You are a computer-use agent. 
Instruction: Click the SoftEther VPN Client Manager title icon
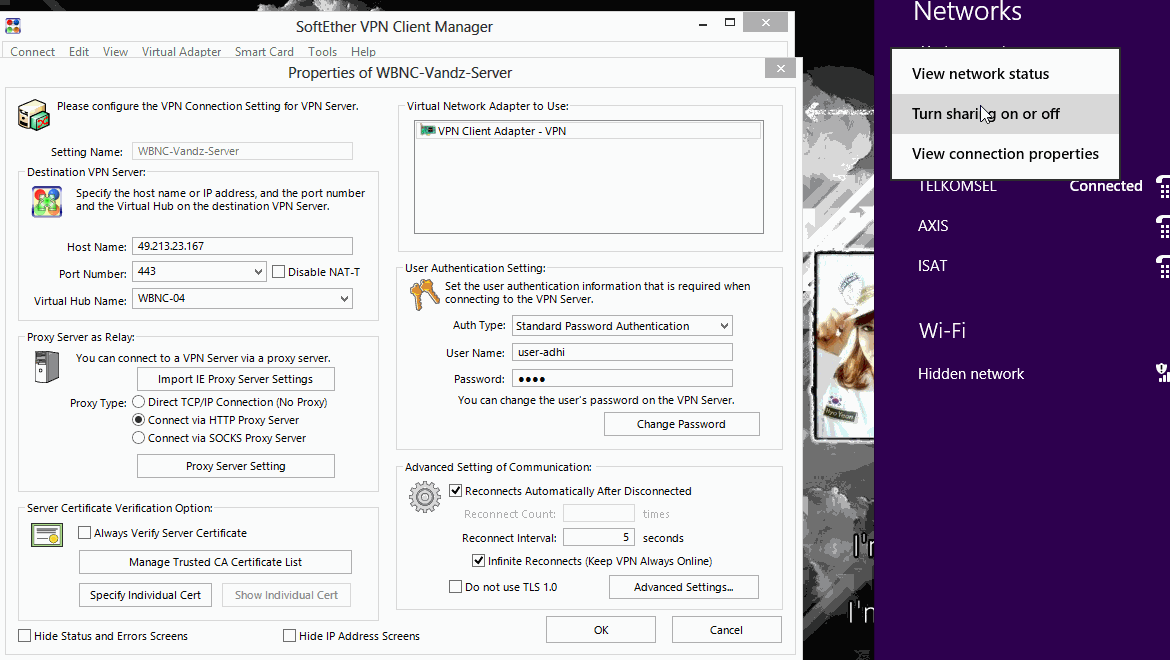[x=13, y=26]
